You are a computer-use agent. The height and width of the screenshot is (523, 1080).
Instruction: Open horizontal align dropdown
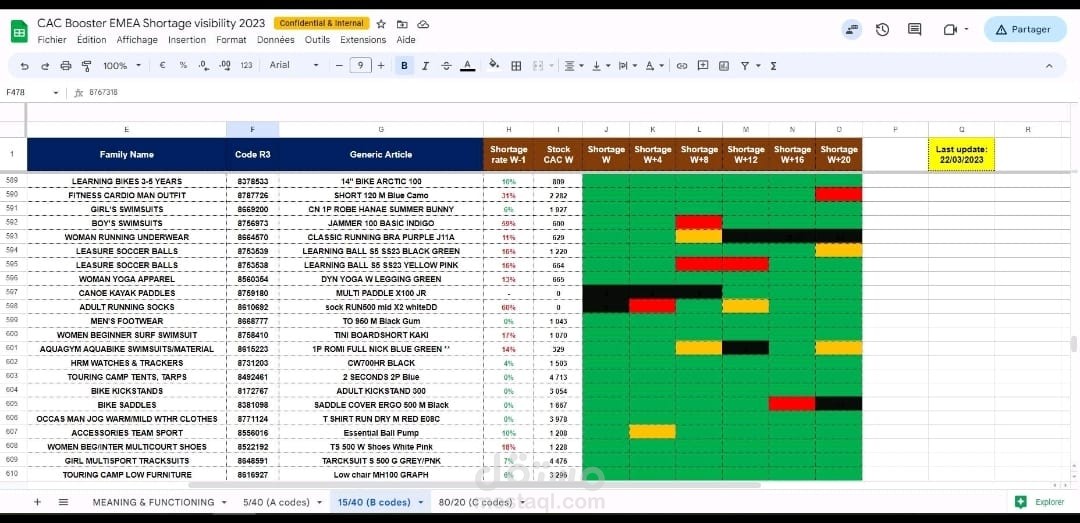pos(575,65)
